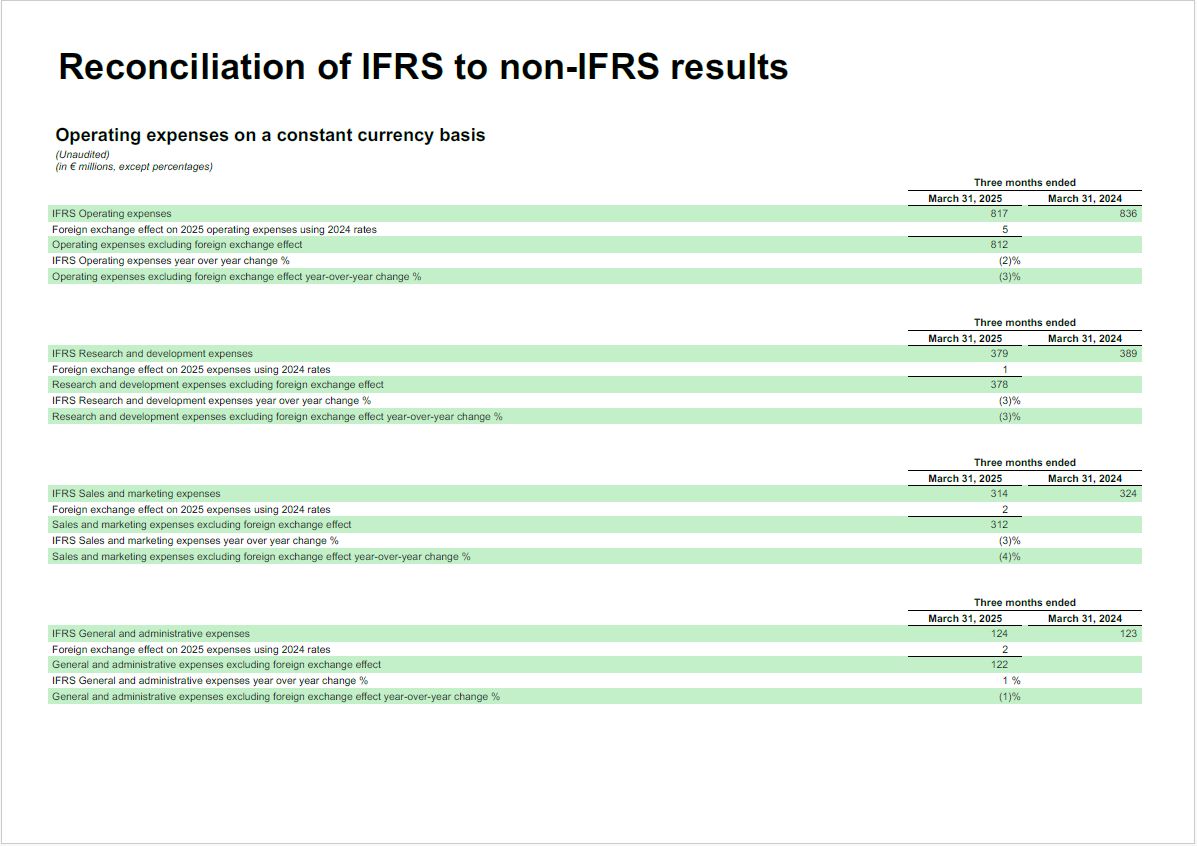The height and width of the screenshot is (846, 1197).
Task: Click the (4)% sales and marketing change value
Action: click(1009, 557)
